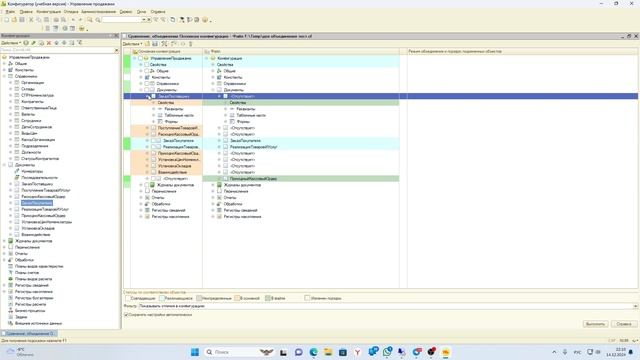Click the Фильтр field showing configuration differences
The height and width of the screenshot is (360, 640).
tap(385, 306)
